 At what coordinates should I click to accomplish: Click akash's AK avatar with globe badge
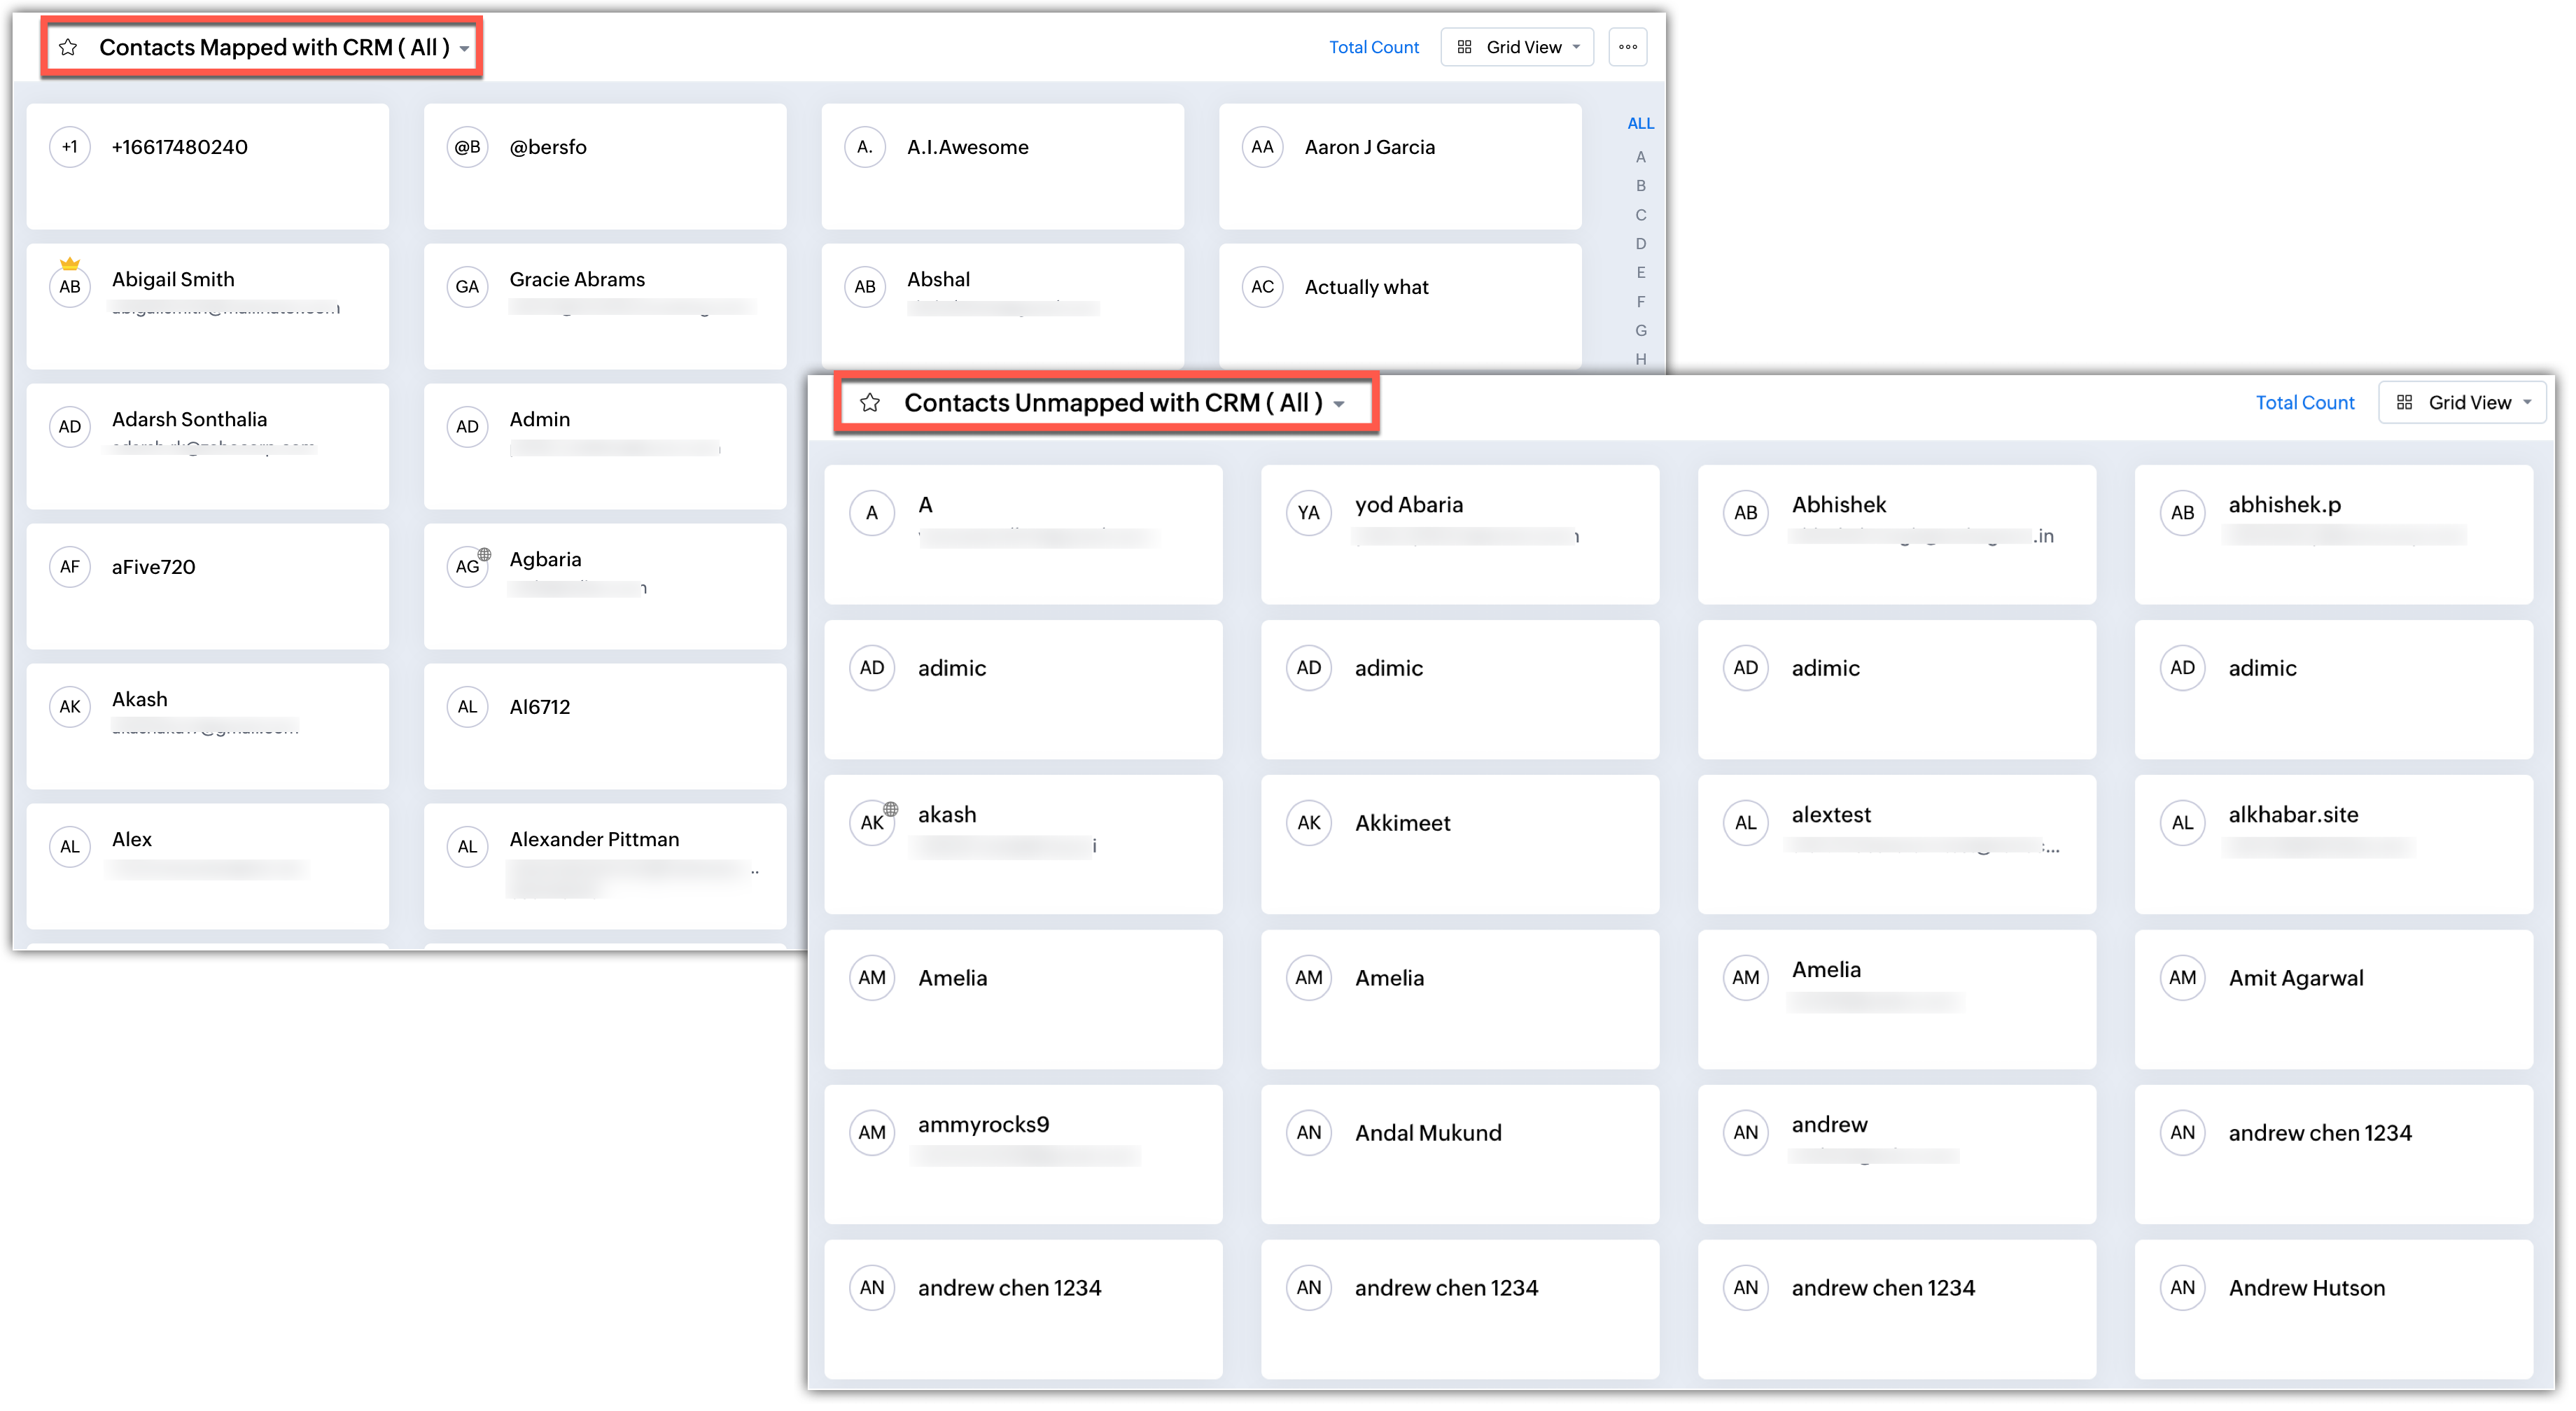coord(873,822)
